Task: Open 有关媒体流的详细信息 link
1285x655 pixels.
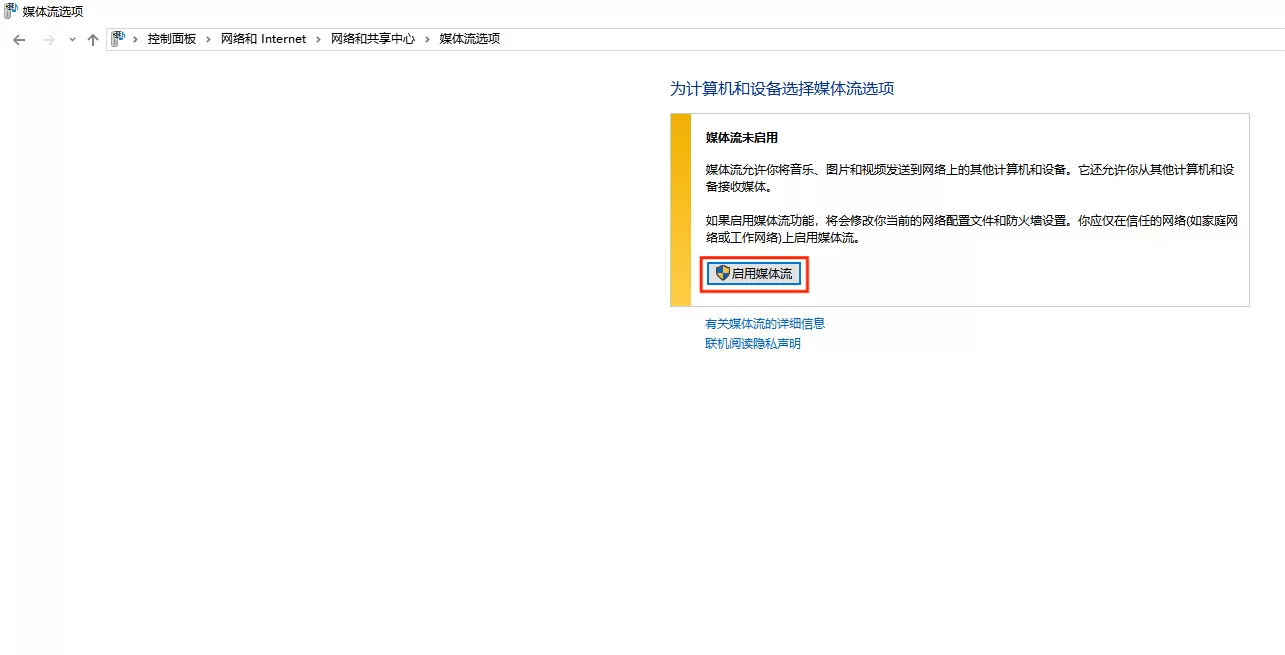Action: (x=765, y=324)
